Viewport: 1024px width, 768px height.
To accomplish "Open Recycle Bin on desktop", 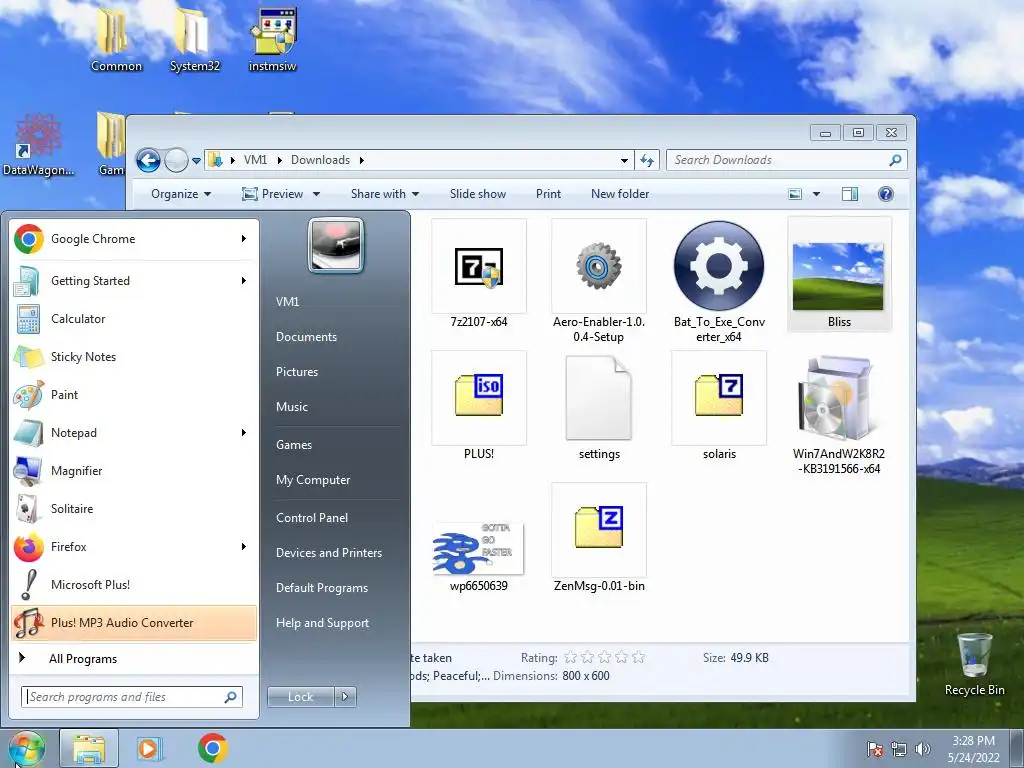I will 974,665.
